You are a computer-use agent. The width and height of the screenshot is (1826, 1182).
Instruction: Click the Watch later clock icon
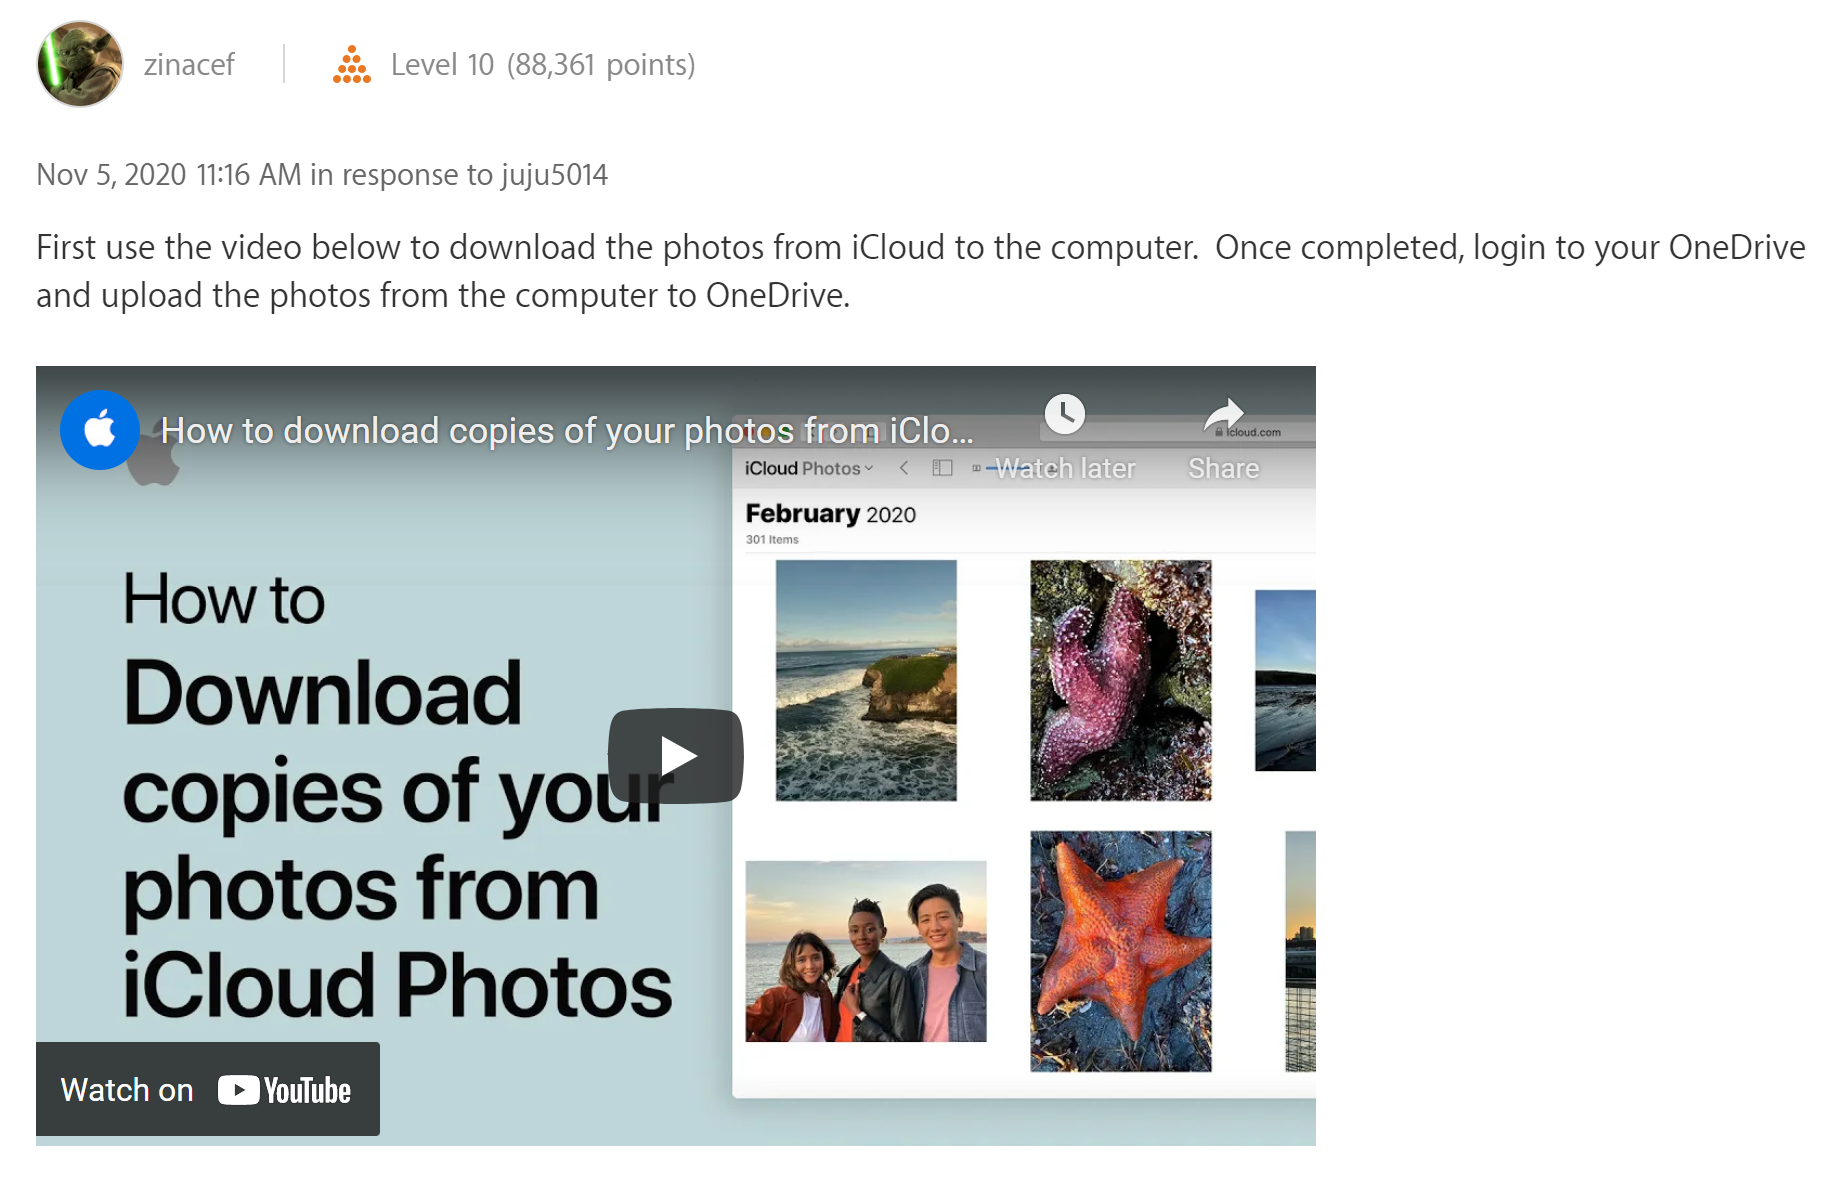(x=1065, y=414)
